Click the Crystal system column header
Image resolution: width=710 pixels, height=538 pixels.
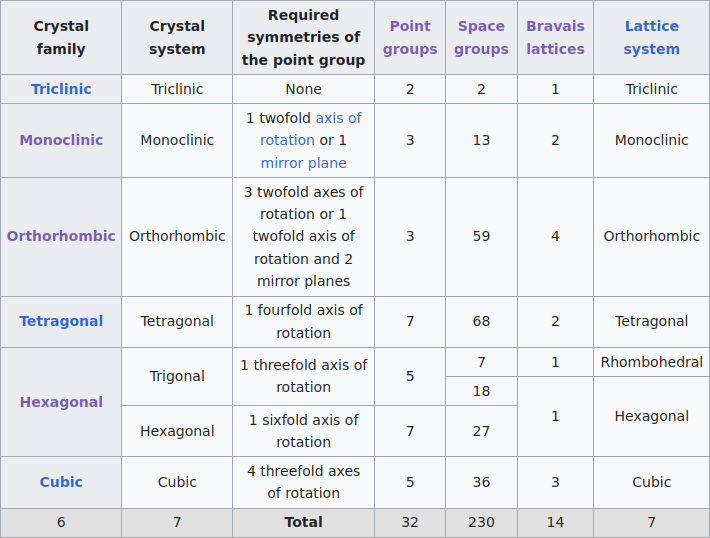[x=177, y=37]
